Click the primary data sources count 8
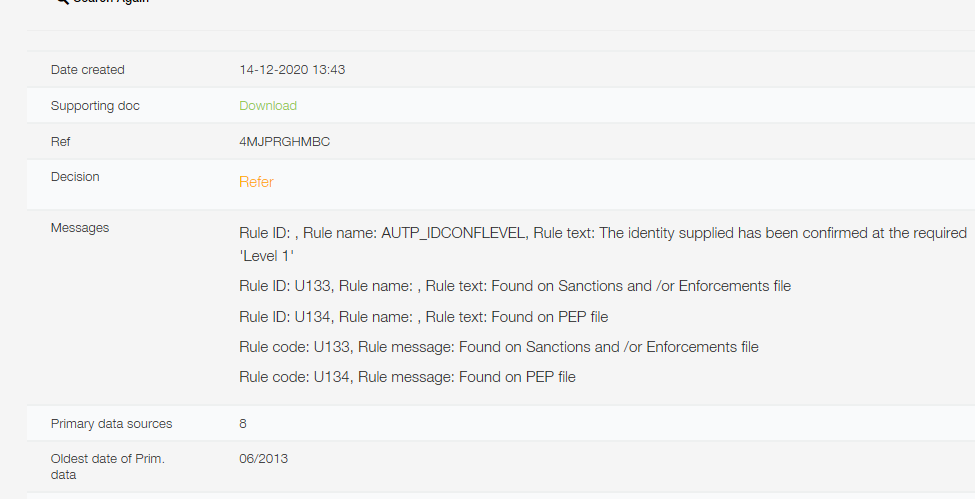 point(243,424)
